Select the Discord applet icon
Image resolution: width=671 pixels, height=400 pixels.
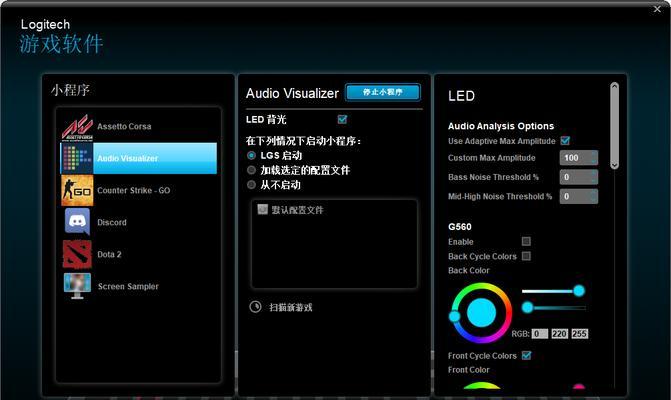tap(77, 222)
